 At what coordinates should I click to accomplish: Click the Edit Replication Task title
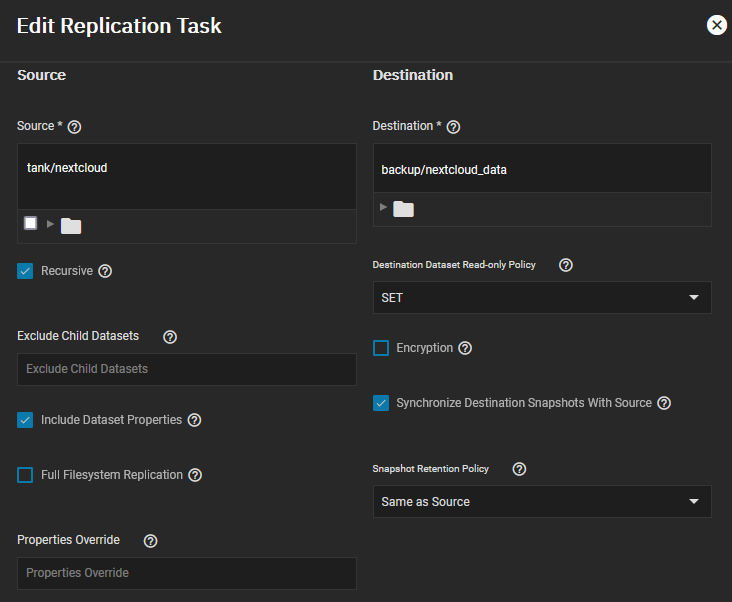tap(119, 26)
